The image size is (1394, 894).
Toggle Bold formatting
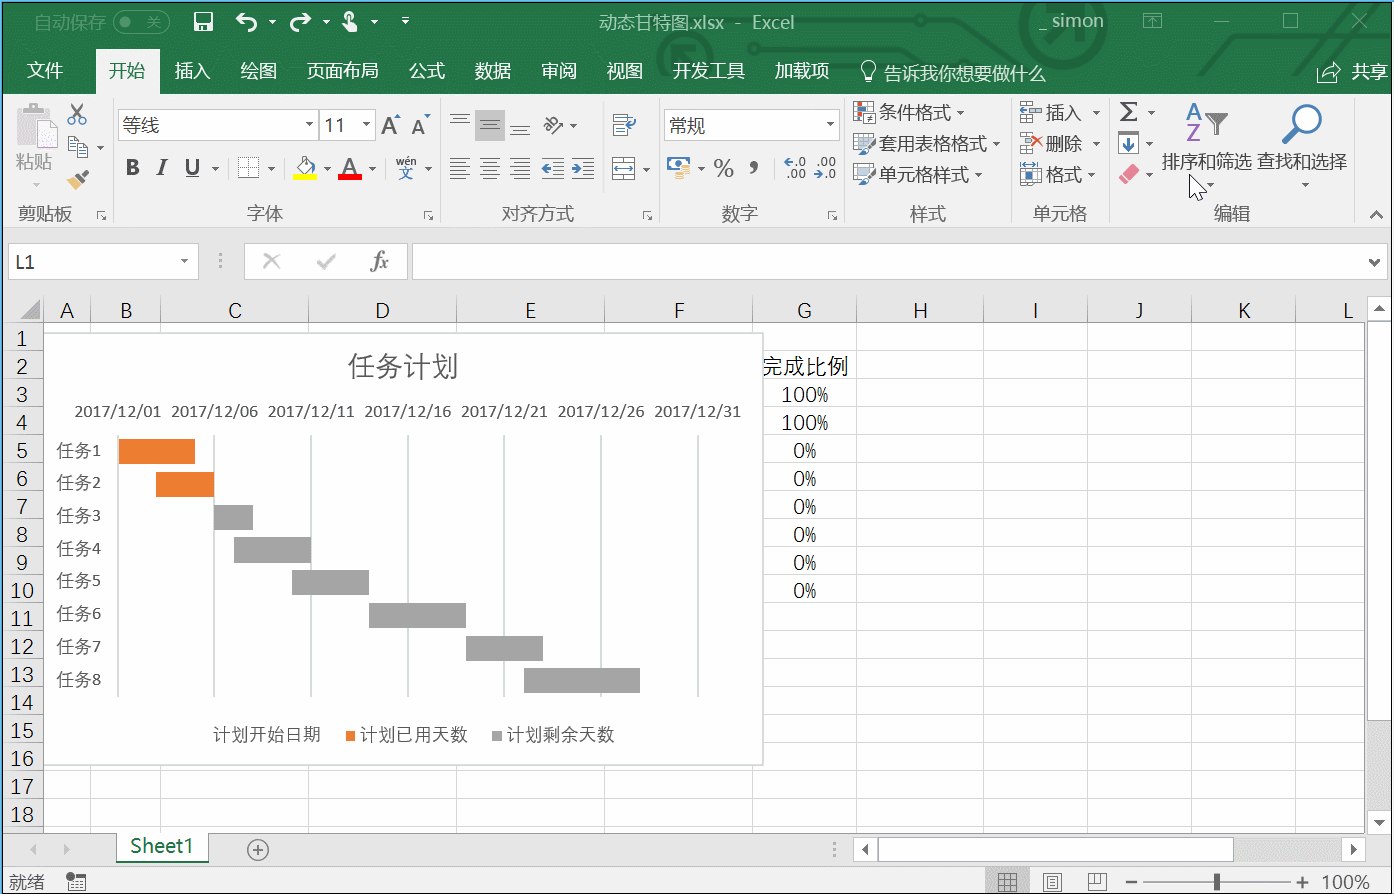(x=133, y=168)
